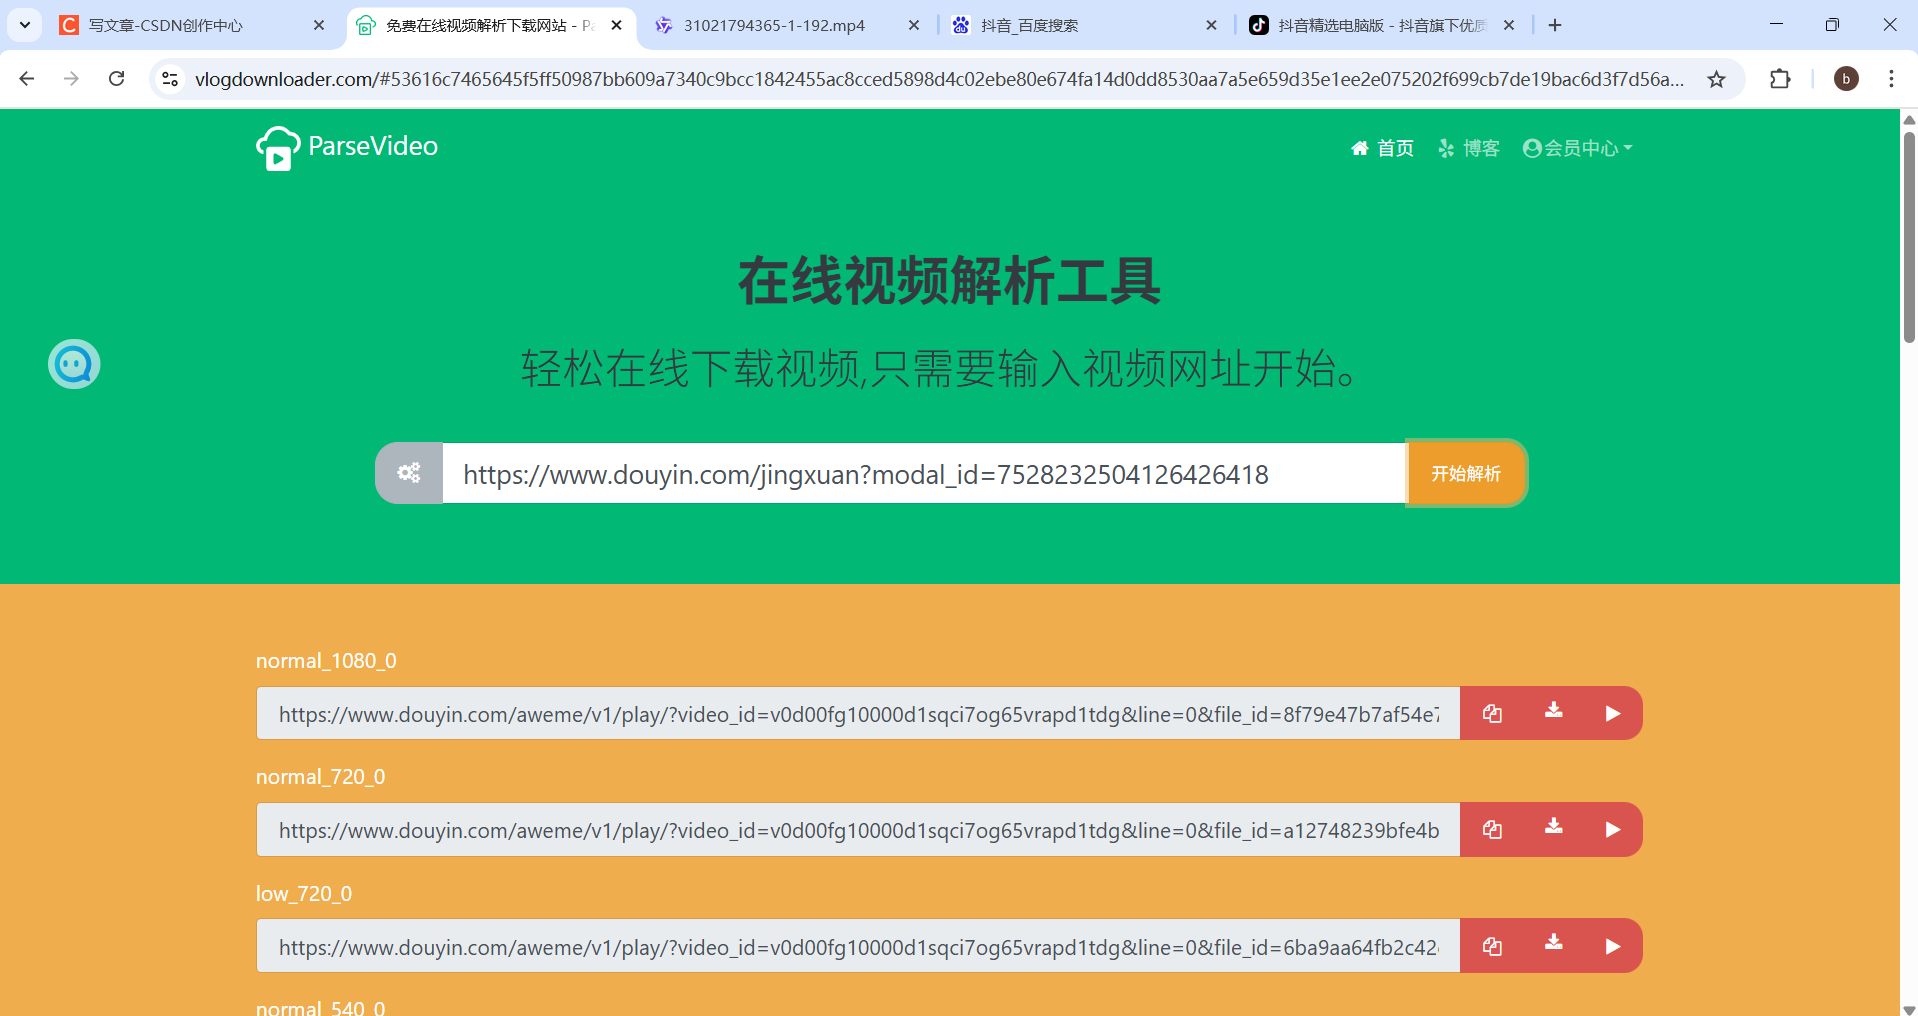Screen dimensions: 1918x1016
Task: Click the scrollbar up arrow
Action: tap(1909, 119)
